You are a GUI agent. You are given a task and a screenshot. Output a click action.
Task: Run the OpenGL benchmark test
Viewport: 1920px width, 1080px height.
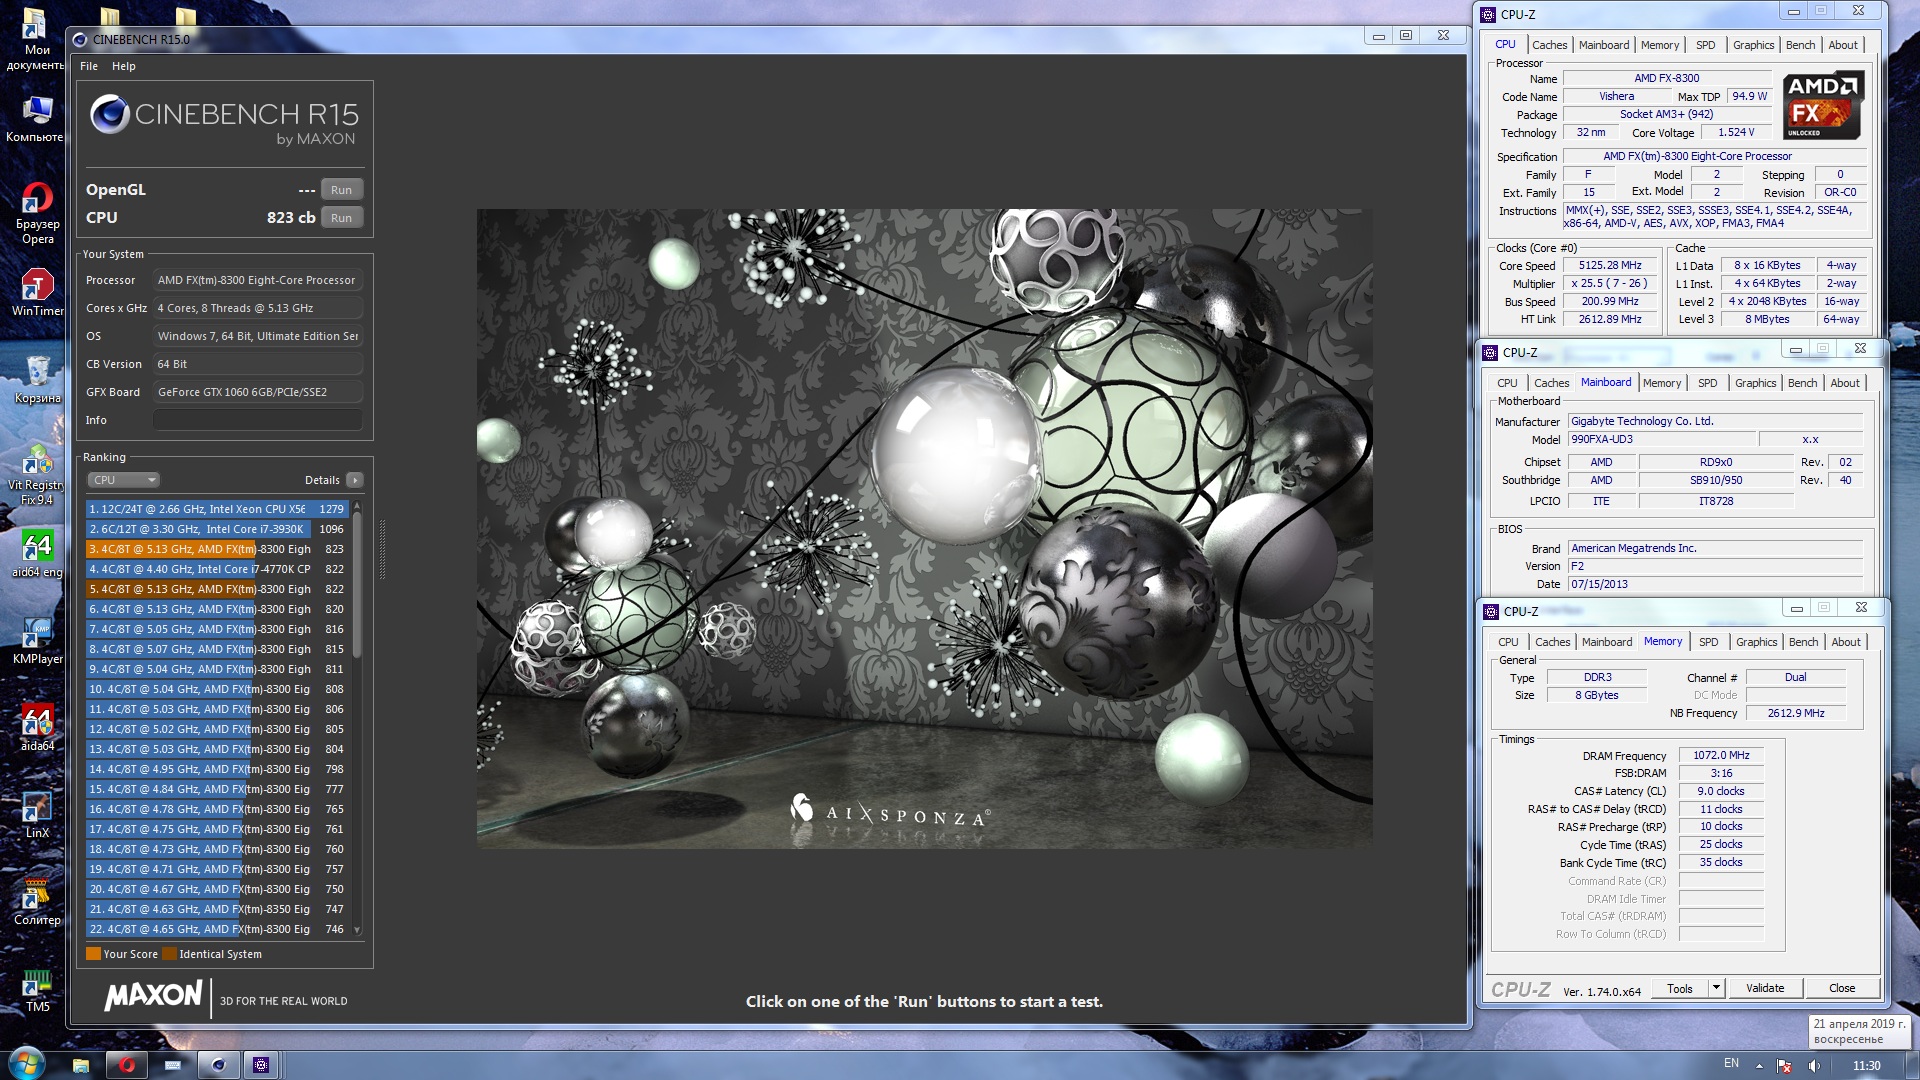point(341,190)
